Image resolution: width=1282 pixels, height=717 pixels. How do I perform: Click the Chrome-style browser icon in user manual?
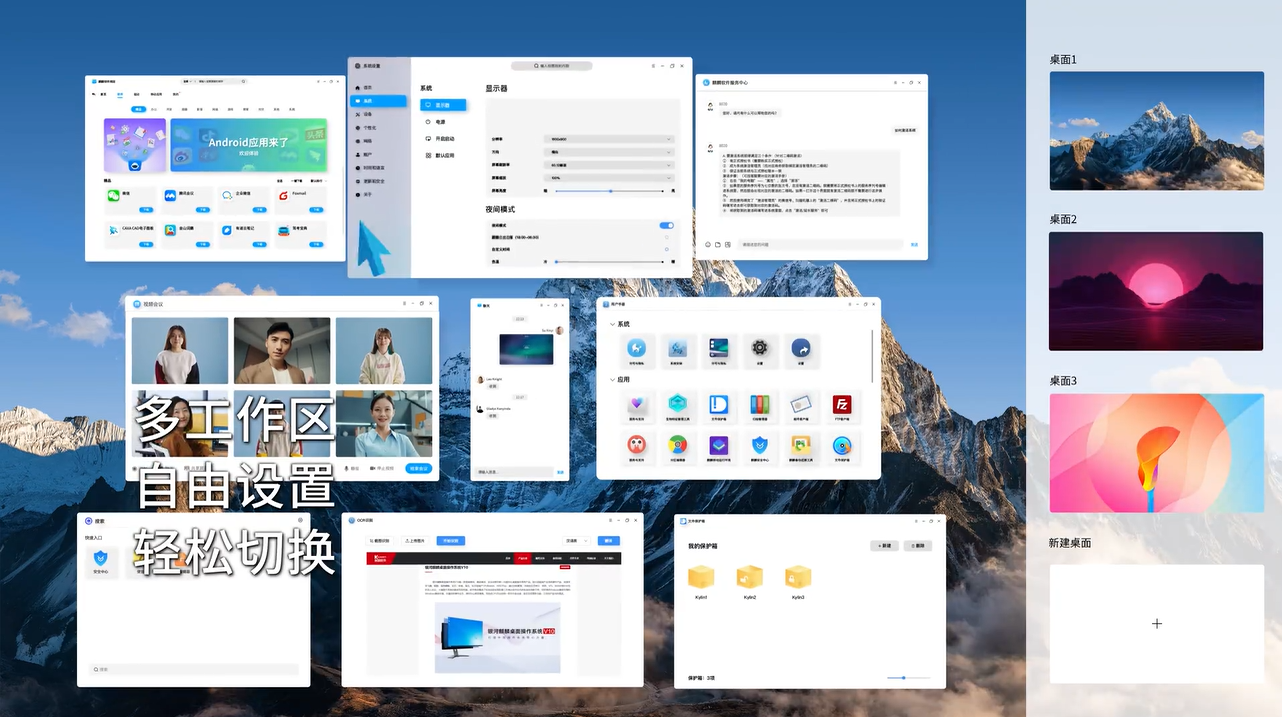678,445
